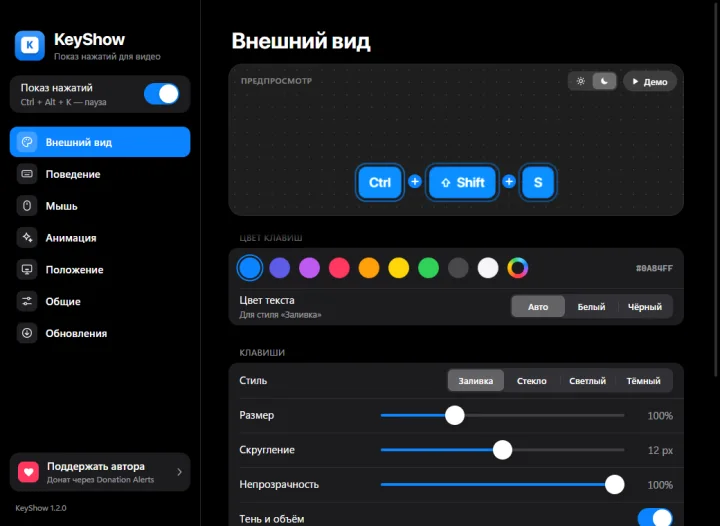Toggle the Тень и объём switch
This screenshot has width=720, height=526.
655,519
